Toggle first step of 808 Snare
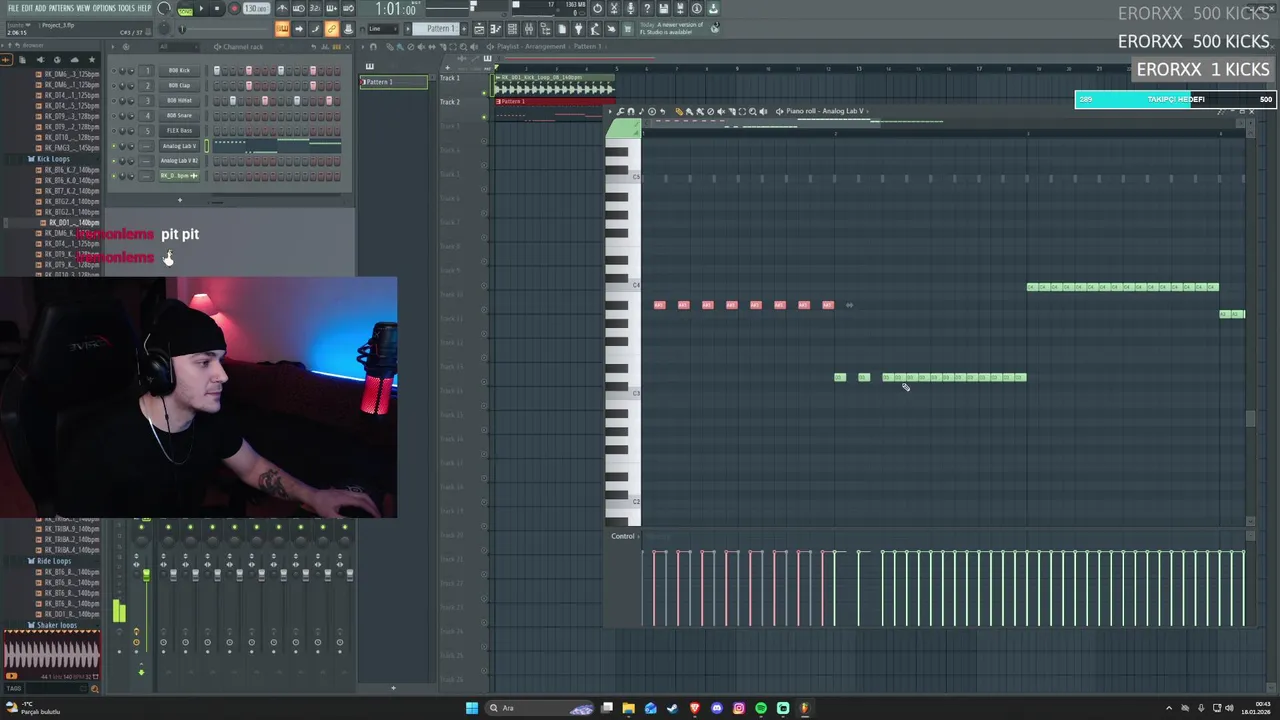Screen dimensions: 1280x720 tap(217, 116)
